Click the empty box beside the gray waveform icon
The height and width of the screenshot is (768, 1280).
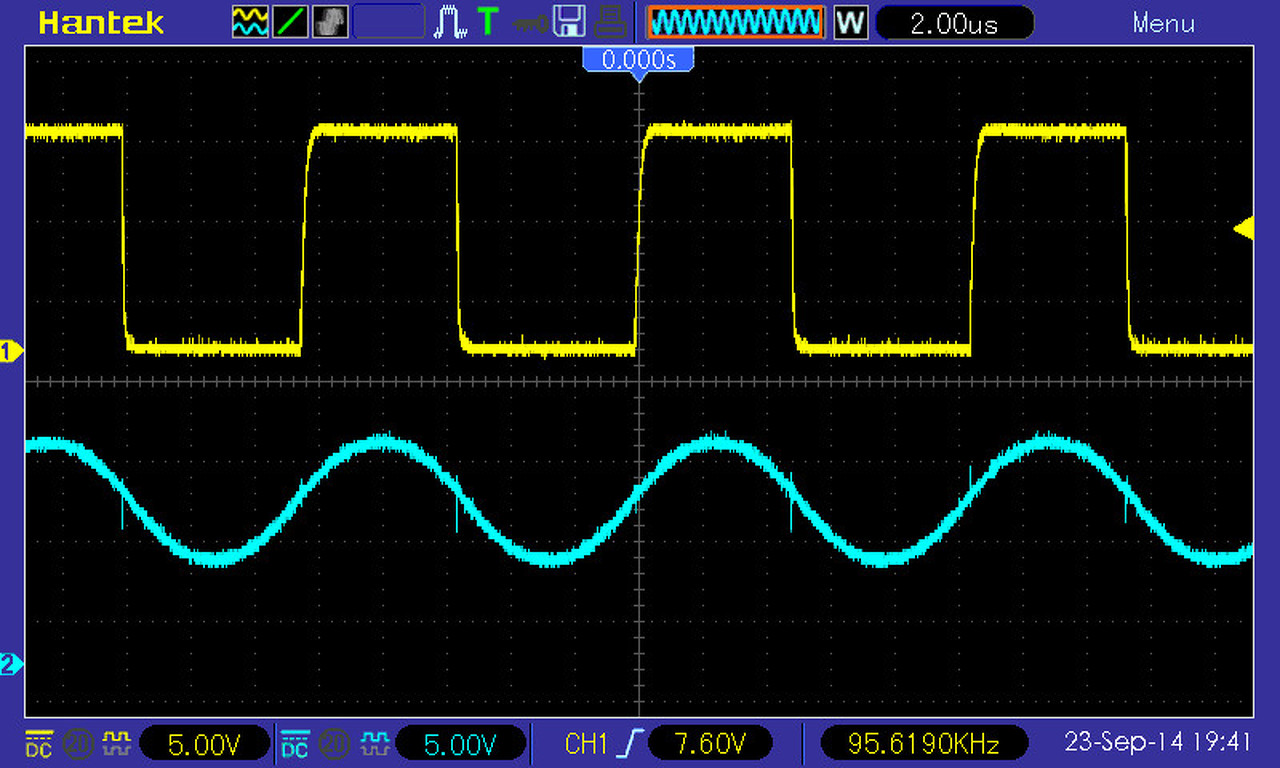[389, 22]
